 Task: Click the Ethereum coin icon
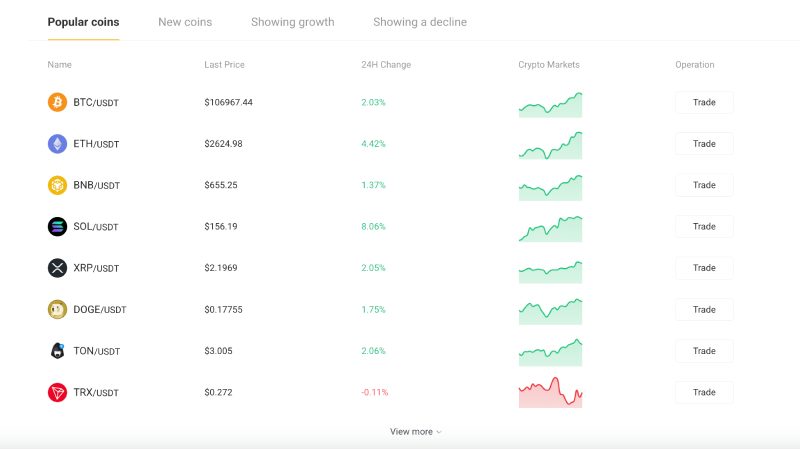pyautogui.click(x=57, y=144)
